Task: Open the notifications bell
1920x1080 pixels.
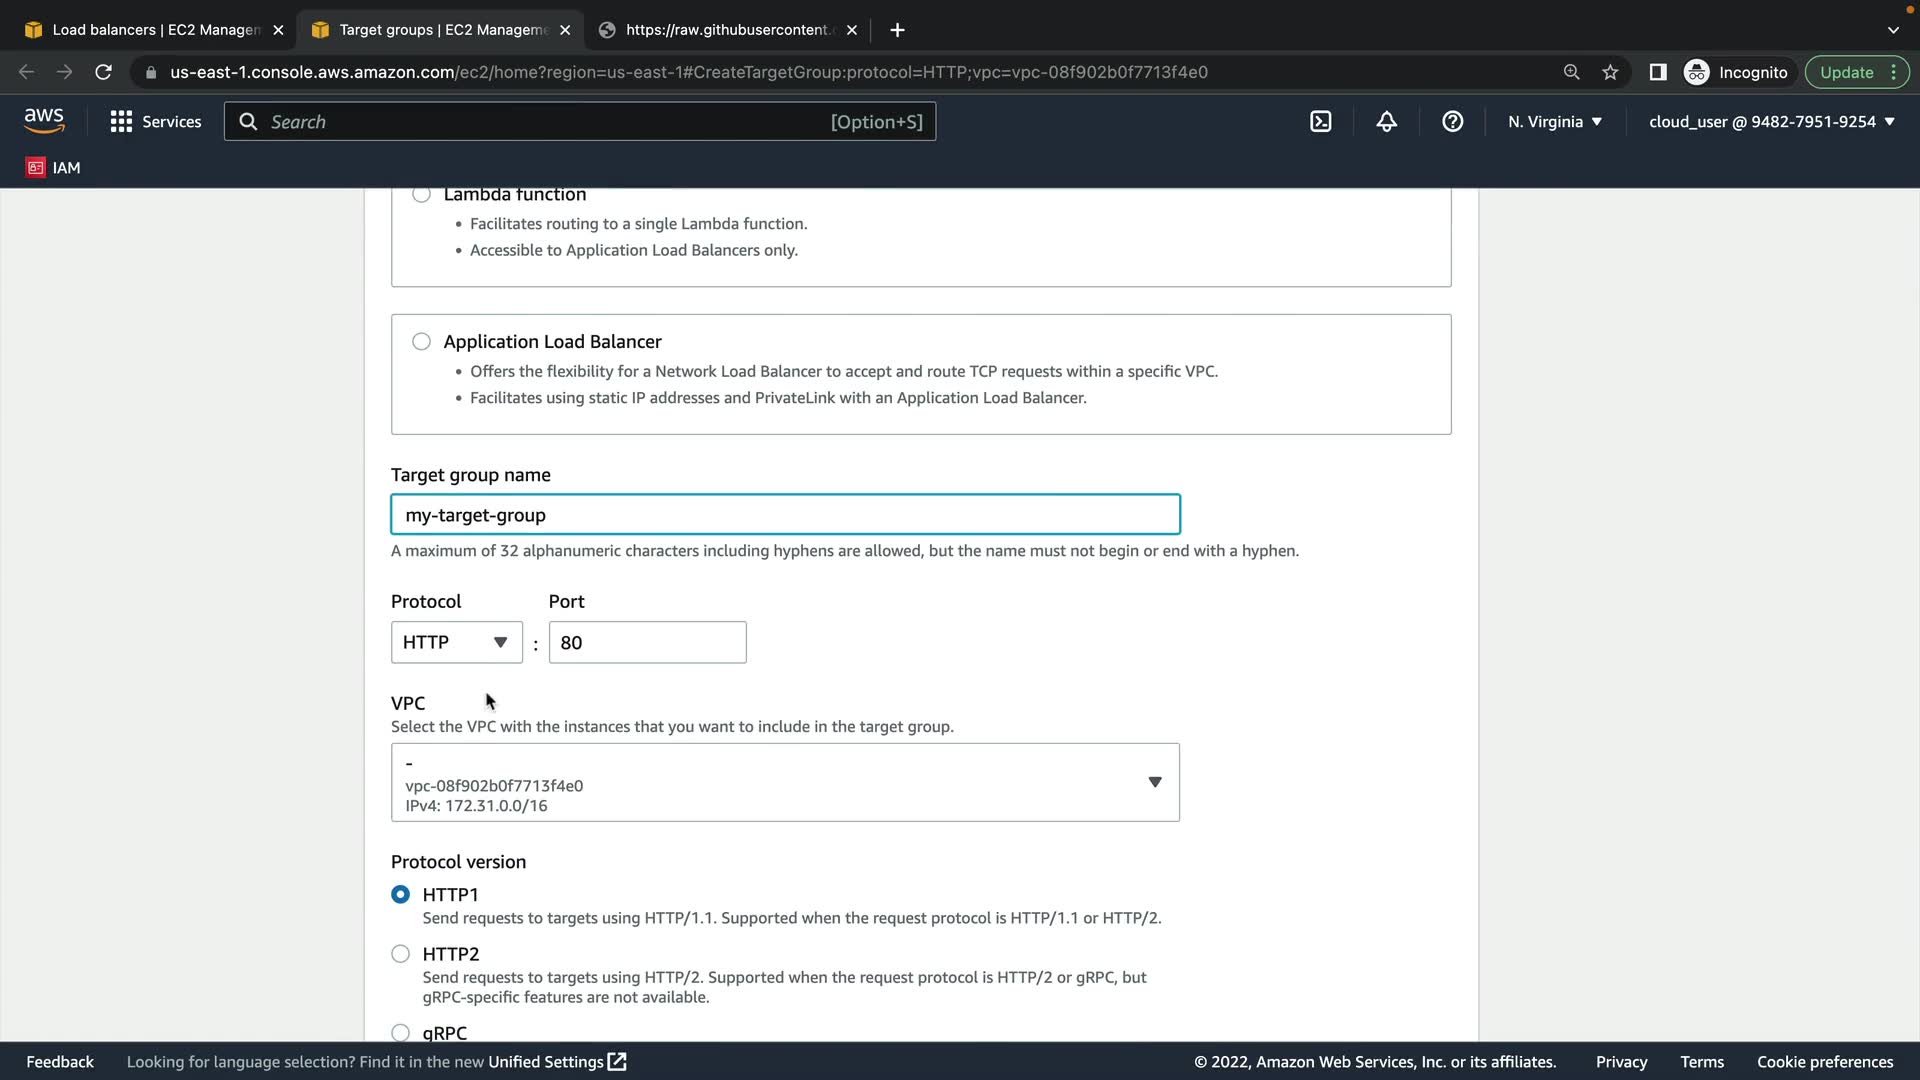Action: coord(1386,121)
